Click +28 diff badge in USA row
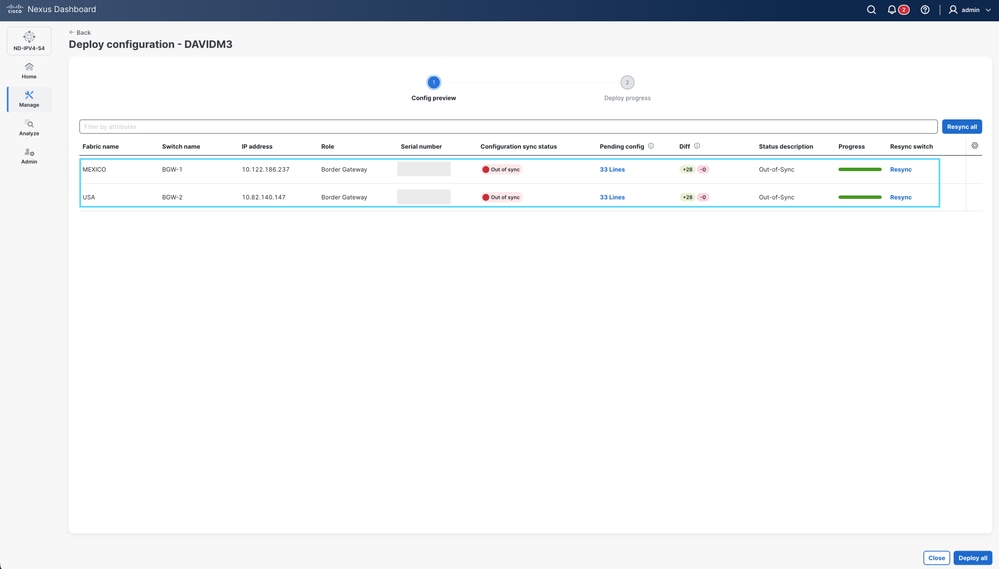The height and width of the screenshot is (569, 999). pos(687,198)
